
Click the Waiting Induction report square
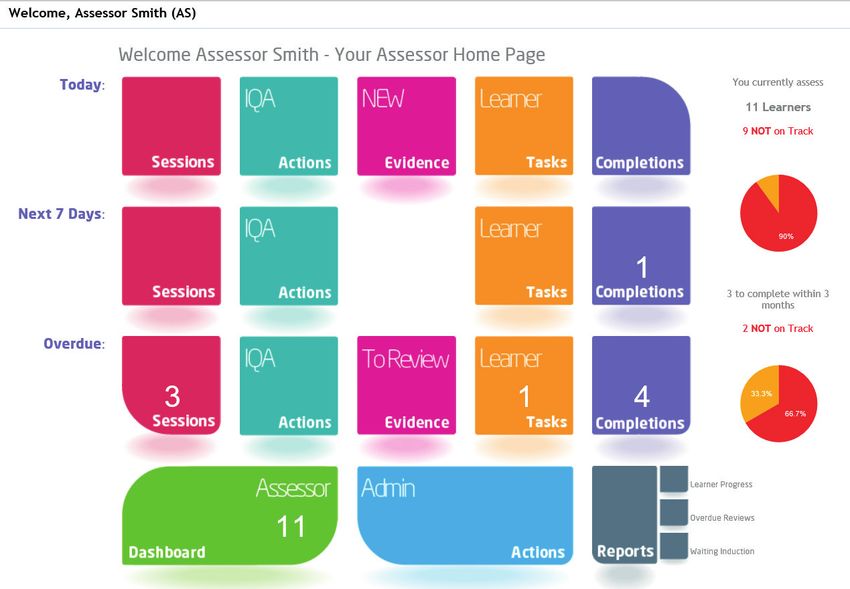click(674, 546)
